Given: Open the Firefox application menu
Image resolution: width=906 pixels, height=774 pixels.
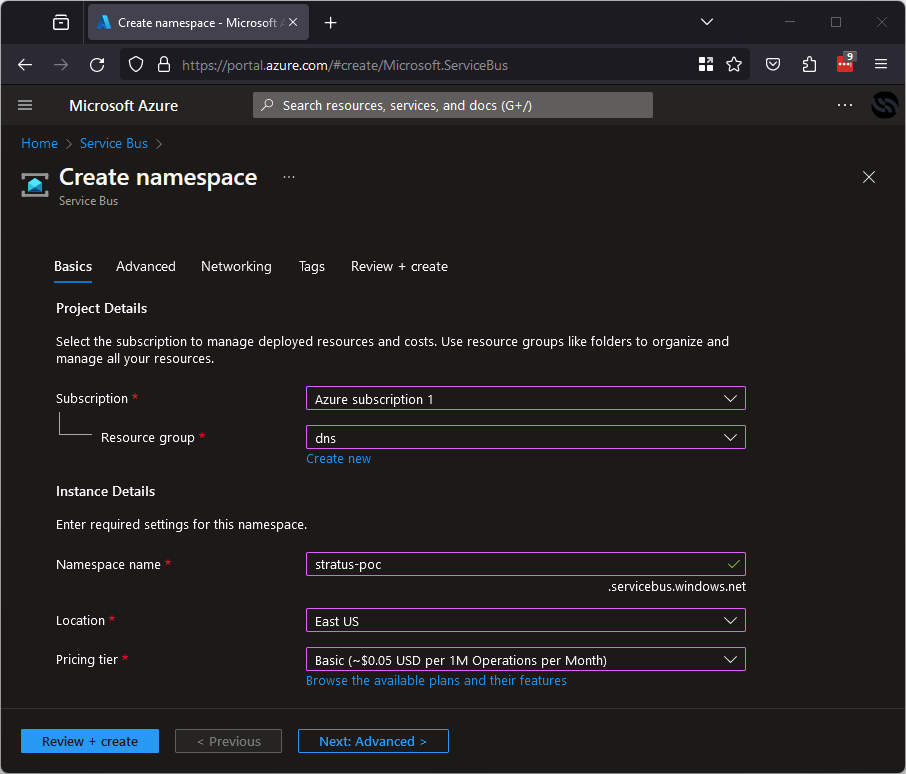Looking at the screenshot, I should tap(881, 64).
